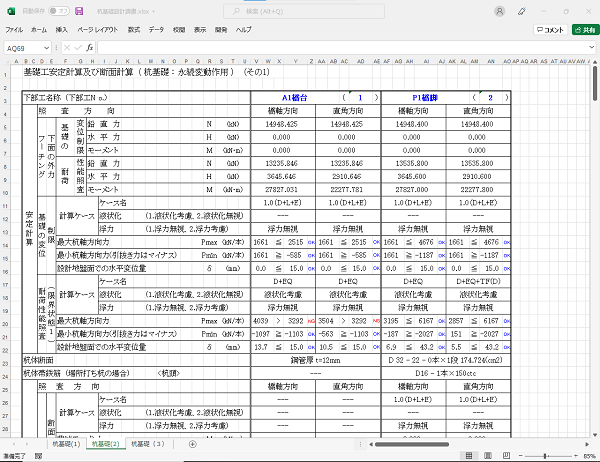Click row header 20

click(x=5, y=324)
